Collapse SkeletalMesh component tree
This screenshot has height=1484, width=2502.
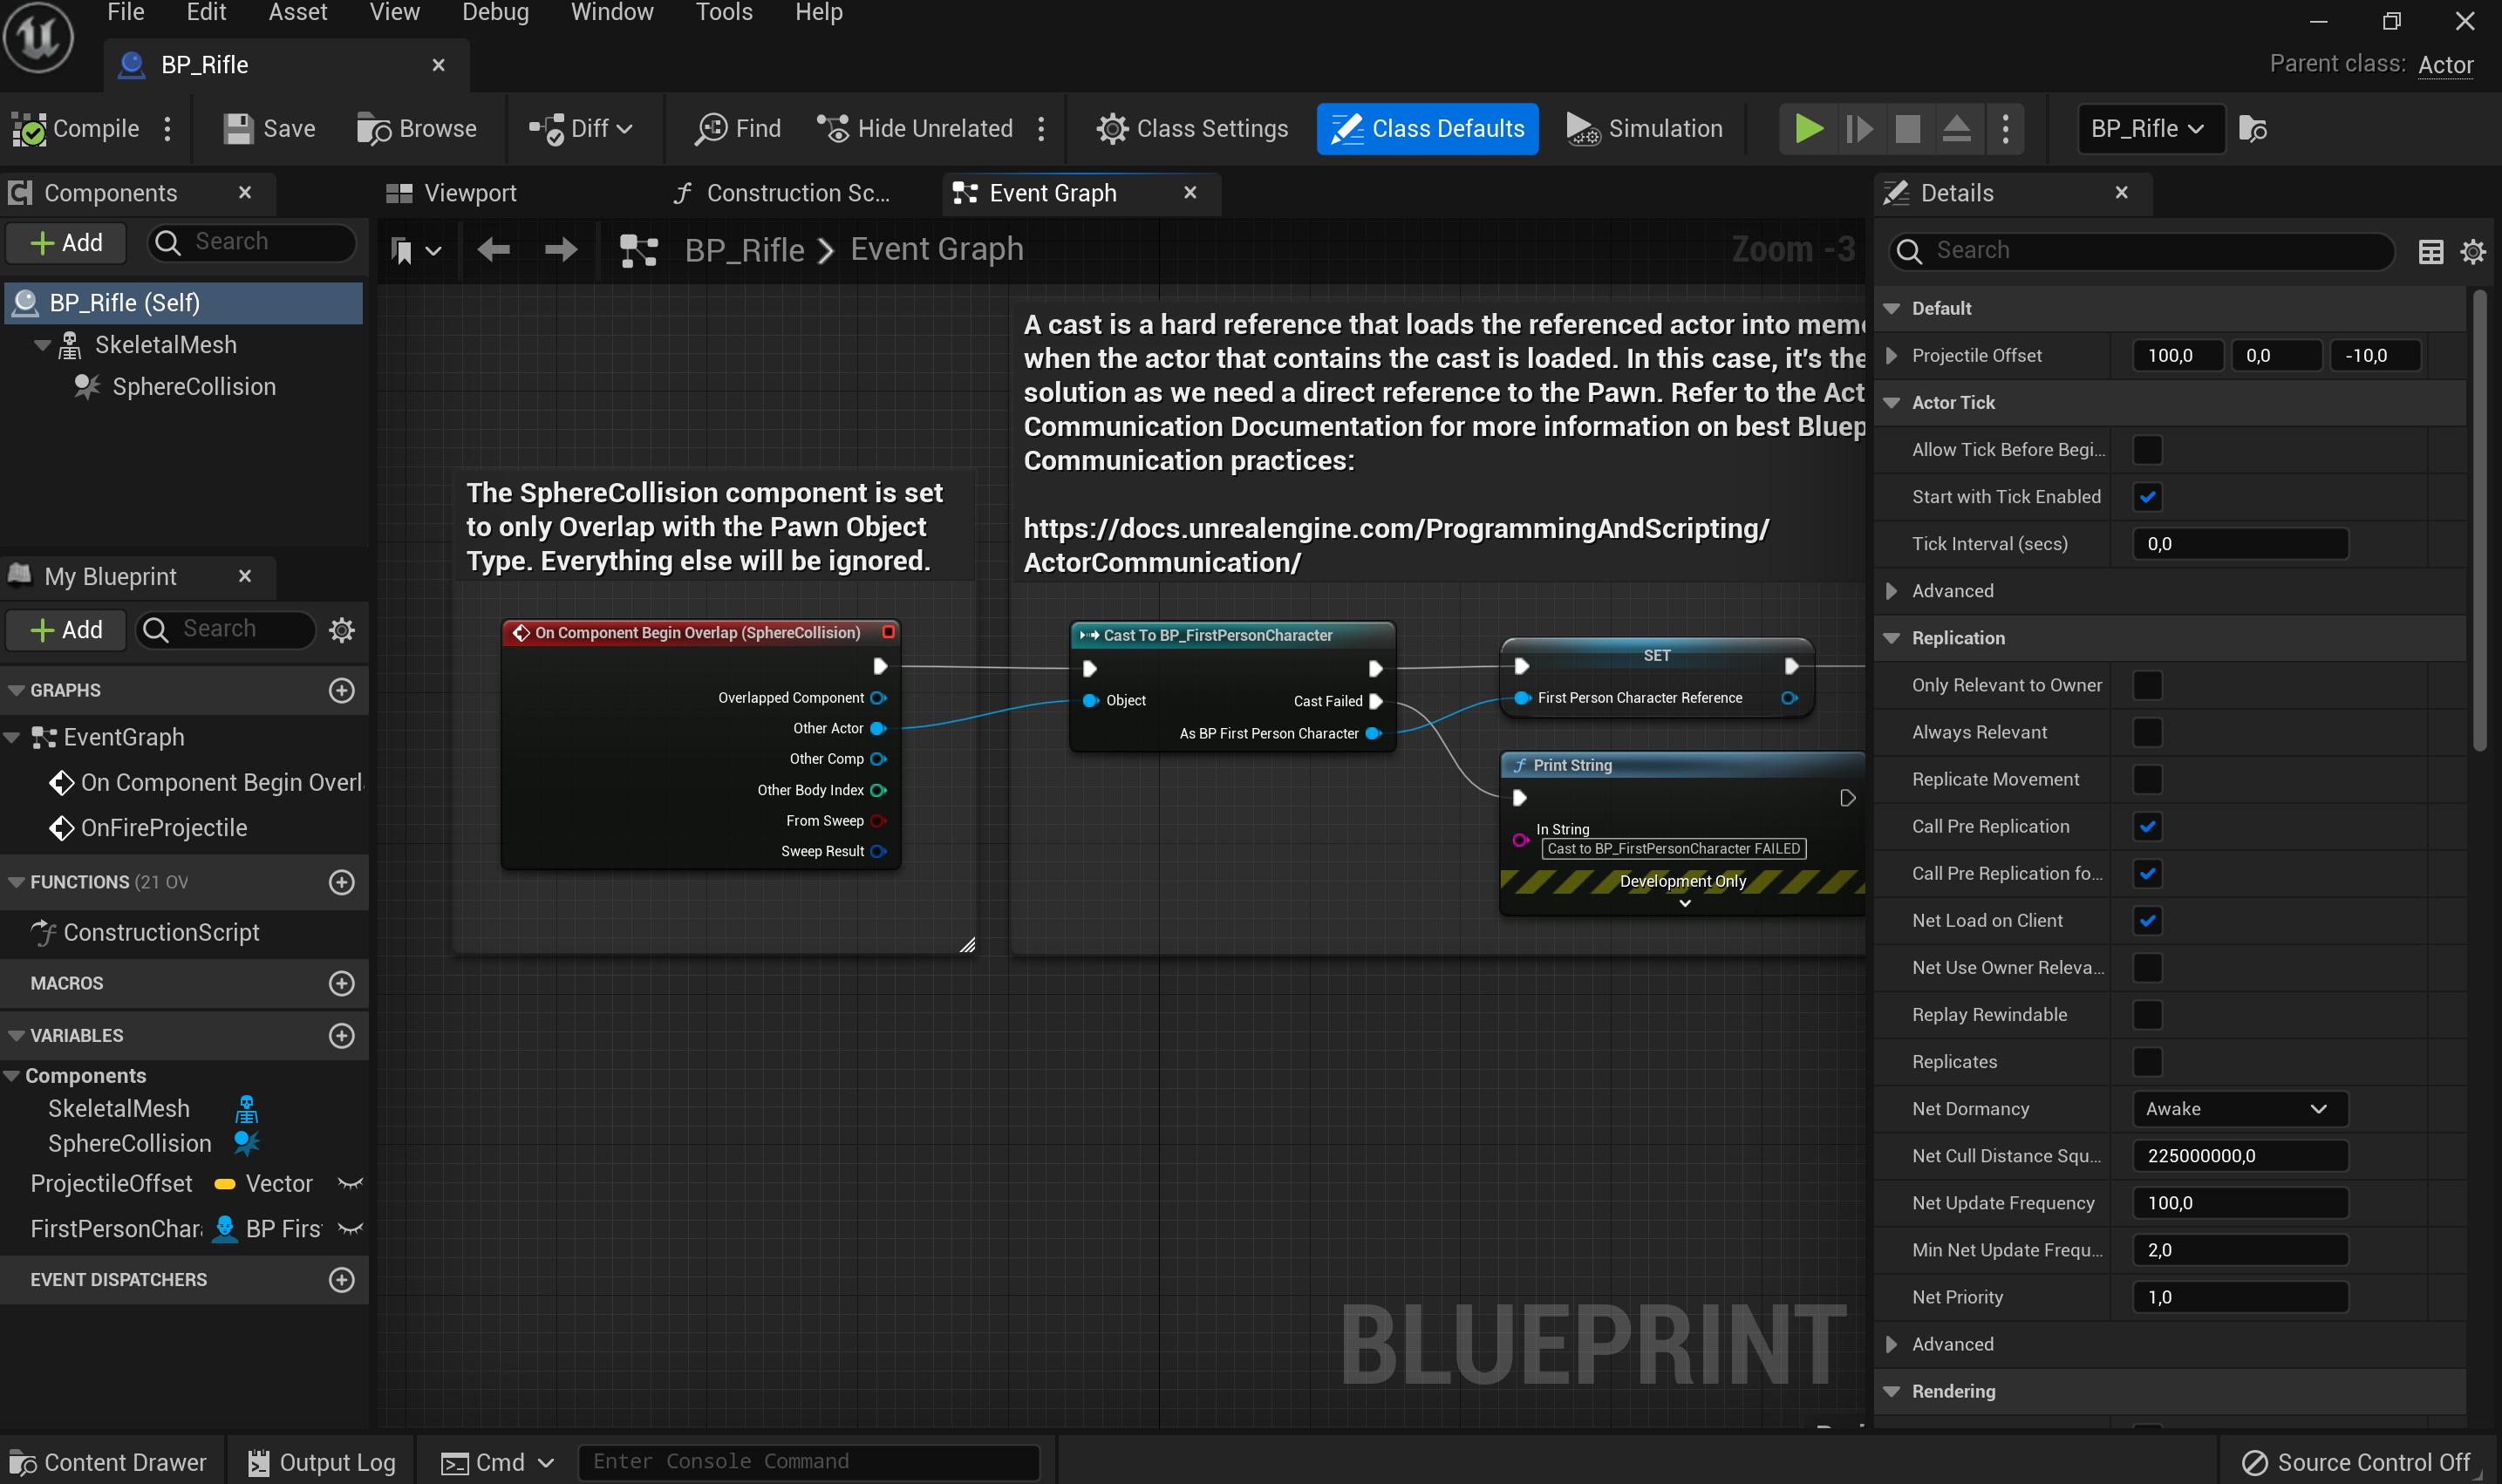pos(42,345)
